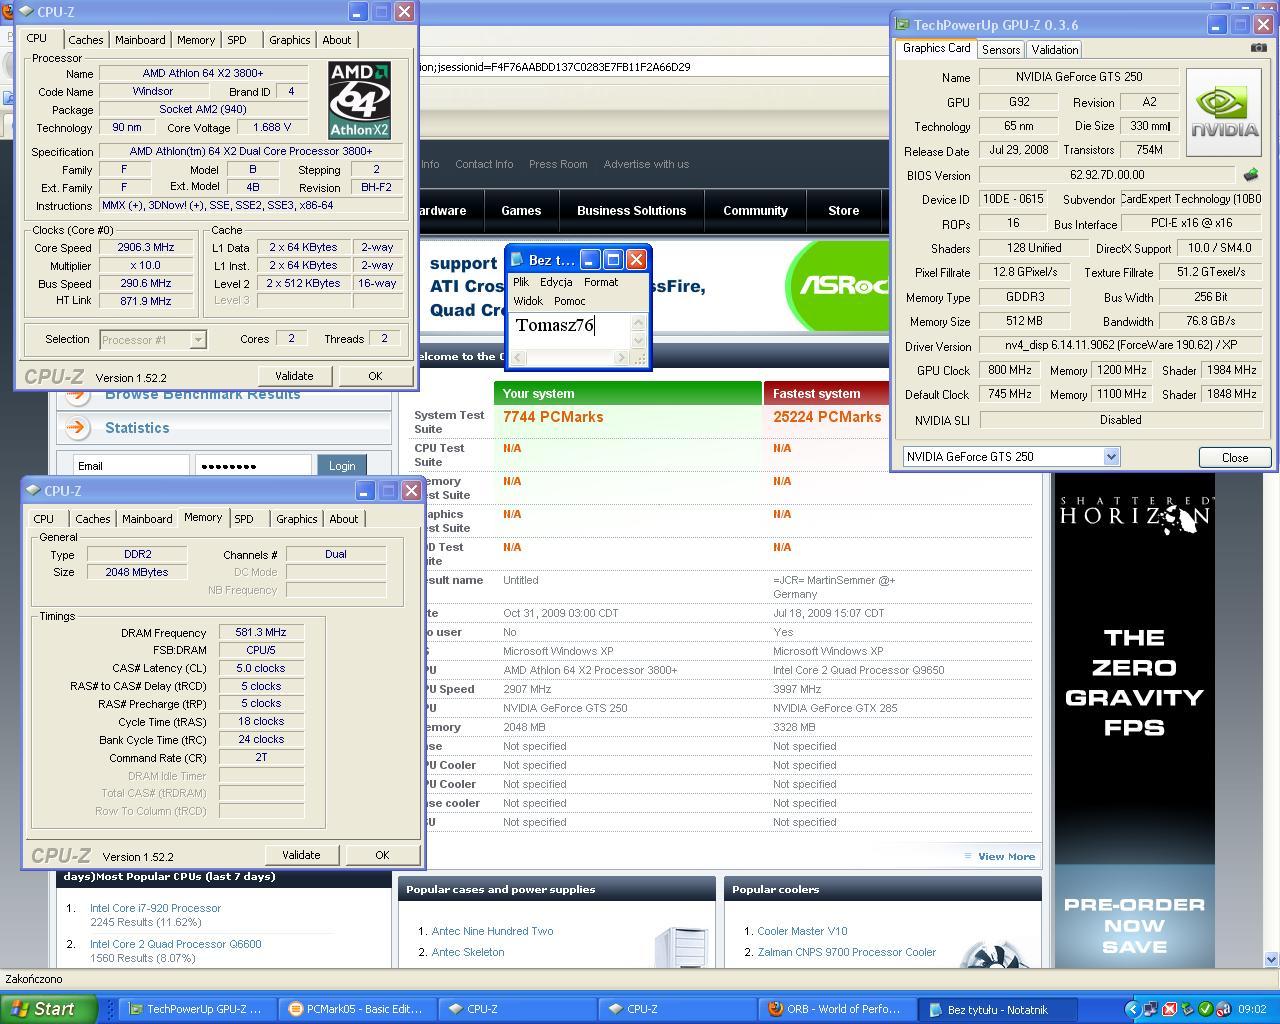
Task: Click the Shattered Horizon advertisement banner
Action: coord(1134,720)
